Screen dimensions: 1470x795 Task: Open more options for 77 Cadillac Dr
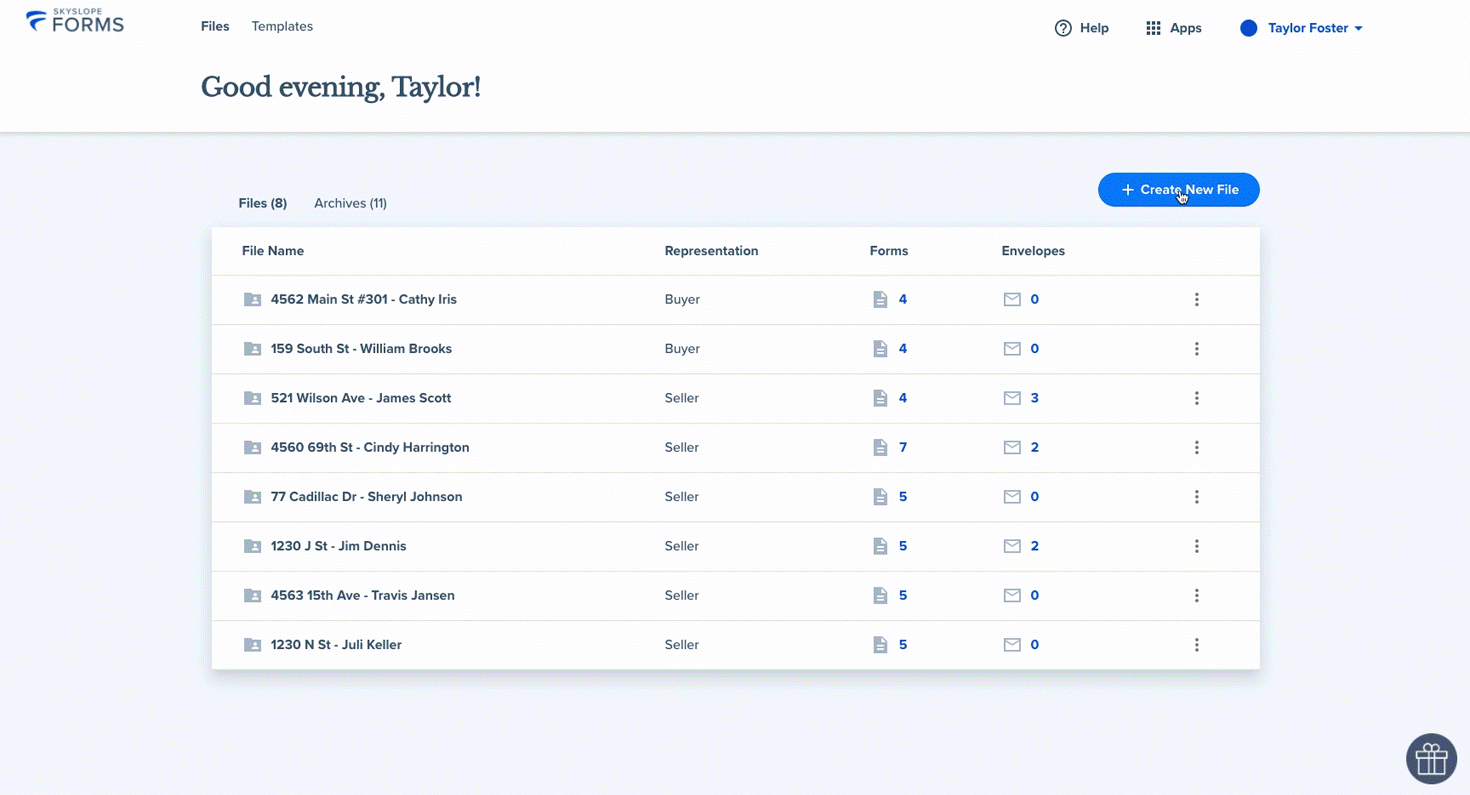click(1196, 497)
